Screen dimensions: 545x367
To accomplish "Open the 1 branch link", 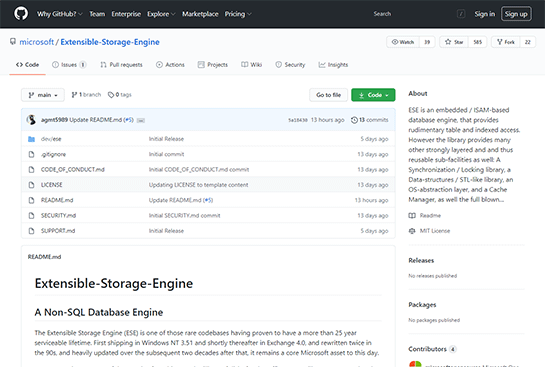I will [86, 95].
